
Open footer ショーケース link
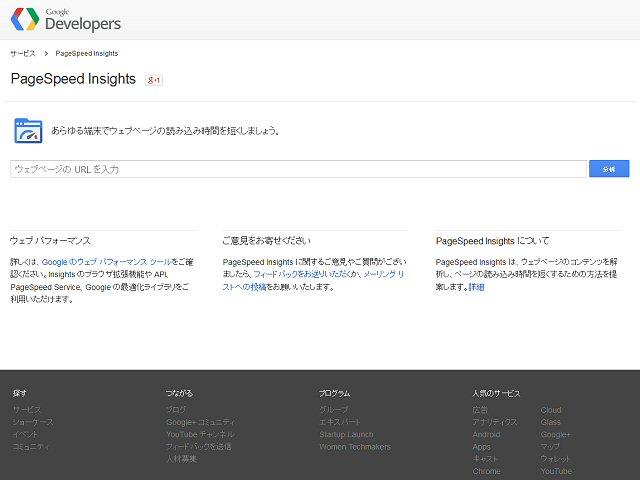pos(33,422)
